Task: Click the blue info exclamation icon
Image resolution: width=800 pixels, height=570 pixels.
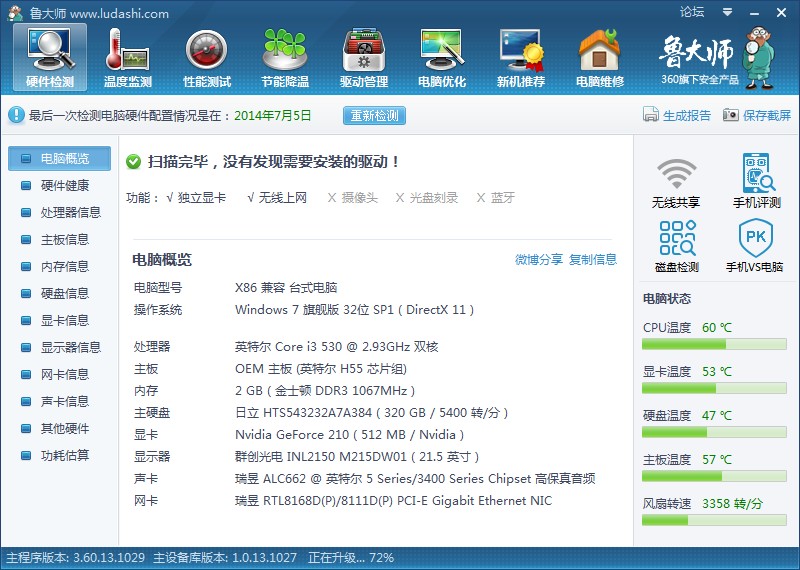Action: pyautogui.click(x=16, y=115)
